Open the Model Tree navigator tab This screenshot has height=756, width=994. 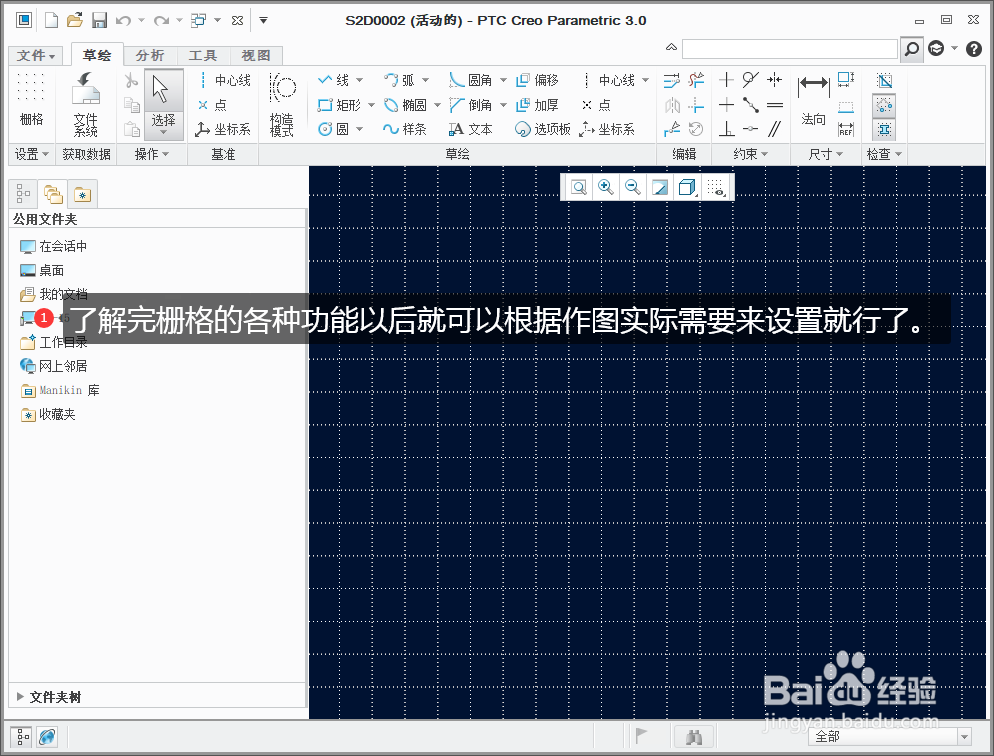click(23, 194)
